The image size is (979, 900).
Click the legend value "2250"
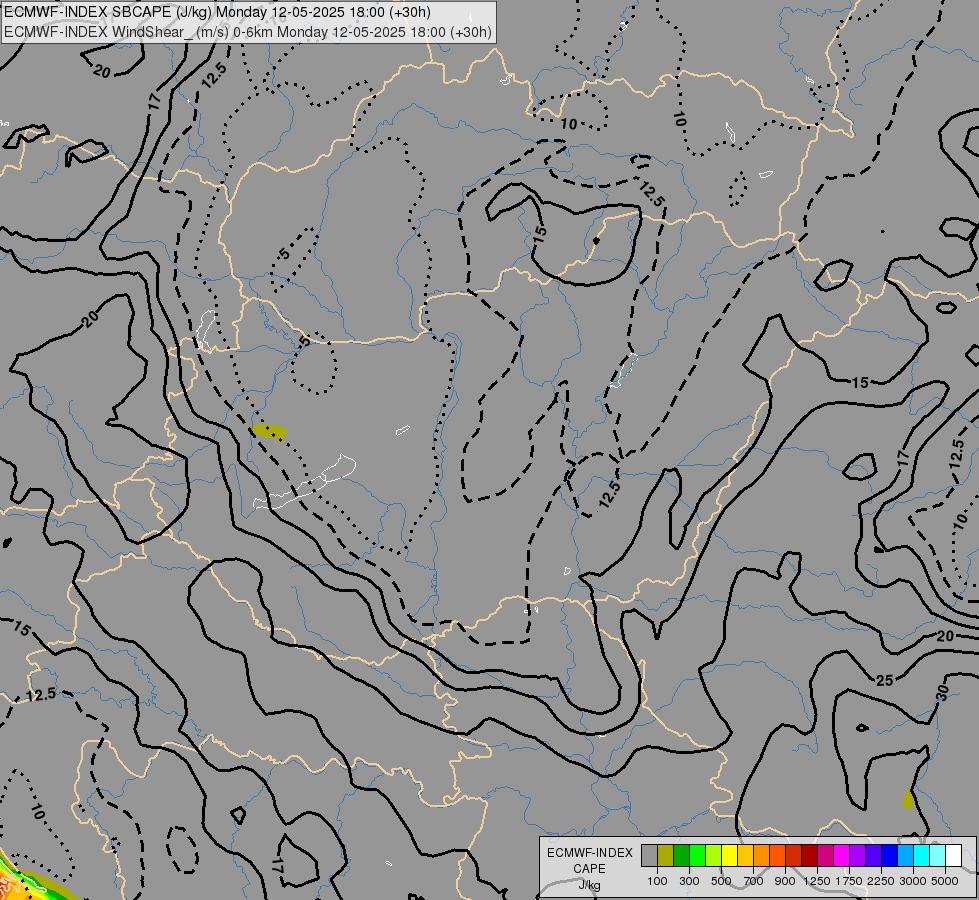(x=881, y=881)
